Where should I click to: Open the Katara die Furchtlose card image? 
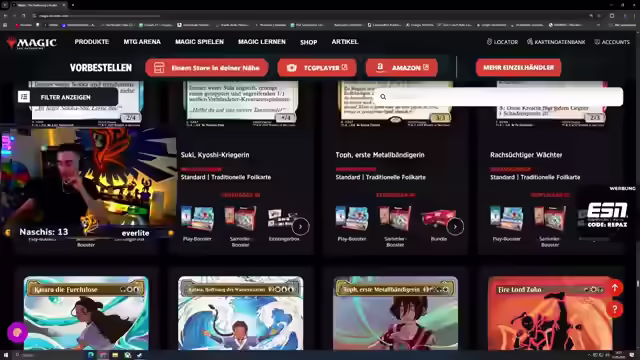click(x=86, y=313)
